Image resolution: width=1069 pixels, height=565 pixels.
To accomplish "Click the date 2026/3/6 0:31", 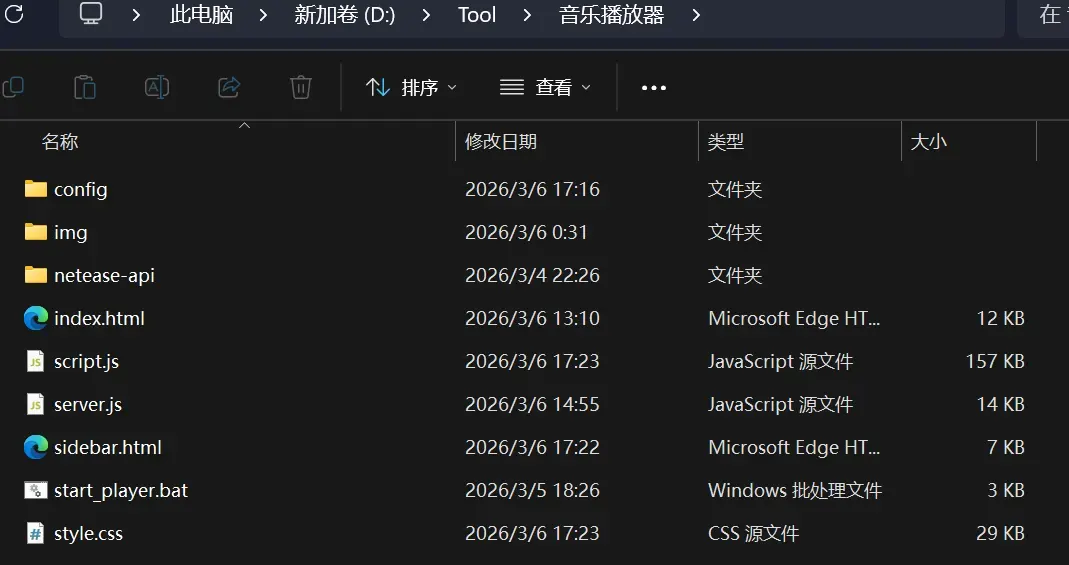I will click(526, 232).
